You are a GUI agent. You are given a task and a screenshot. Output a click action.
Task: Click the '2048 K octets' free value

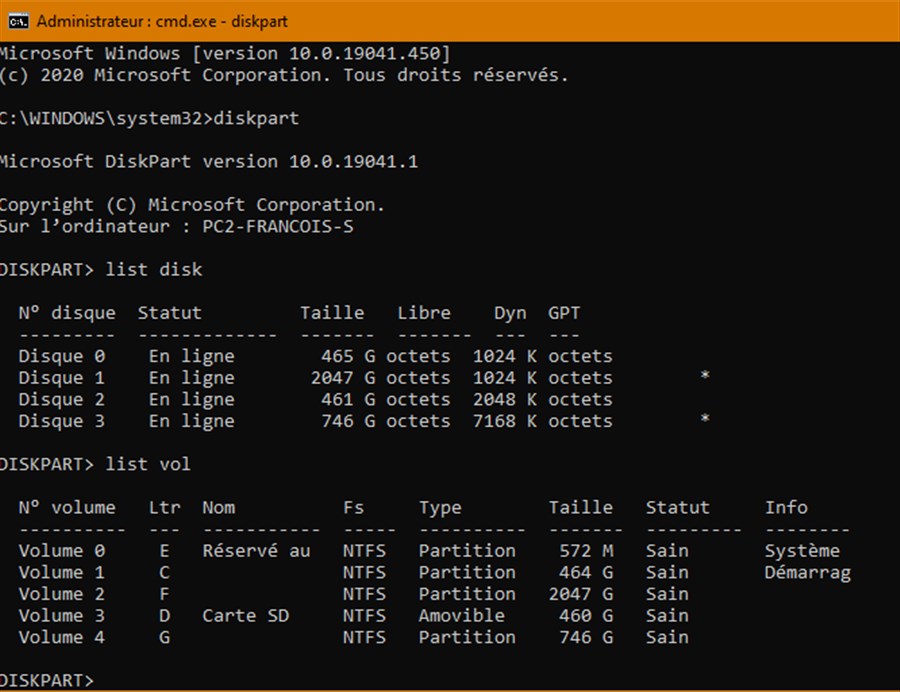(542, 399)
